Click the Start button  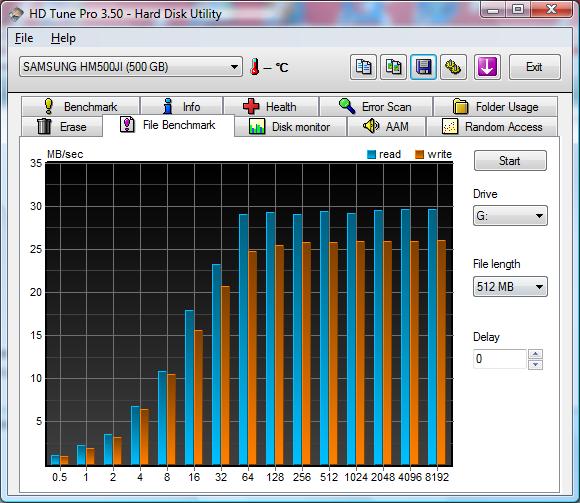tap(510, 161)
